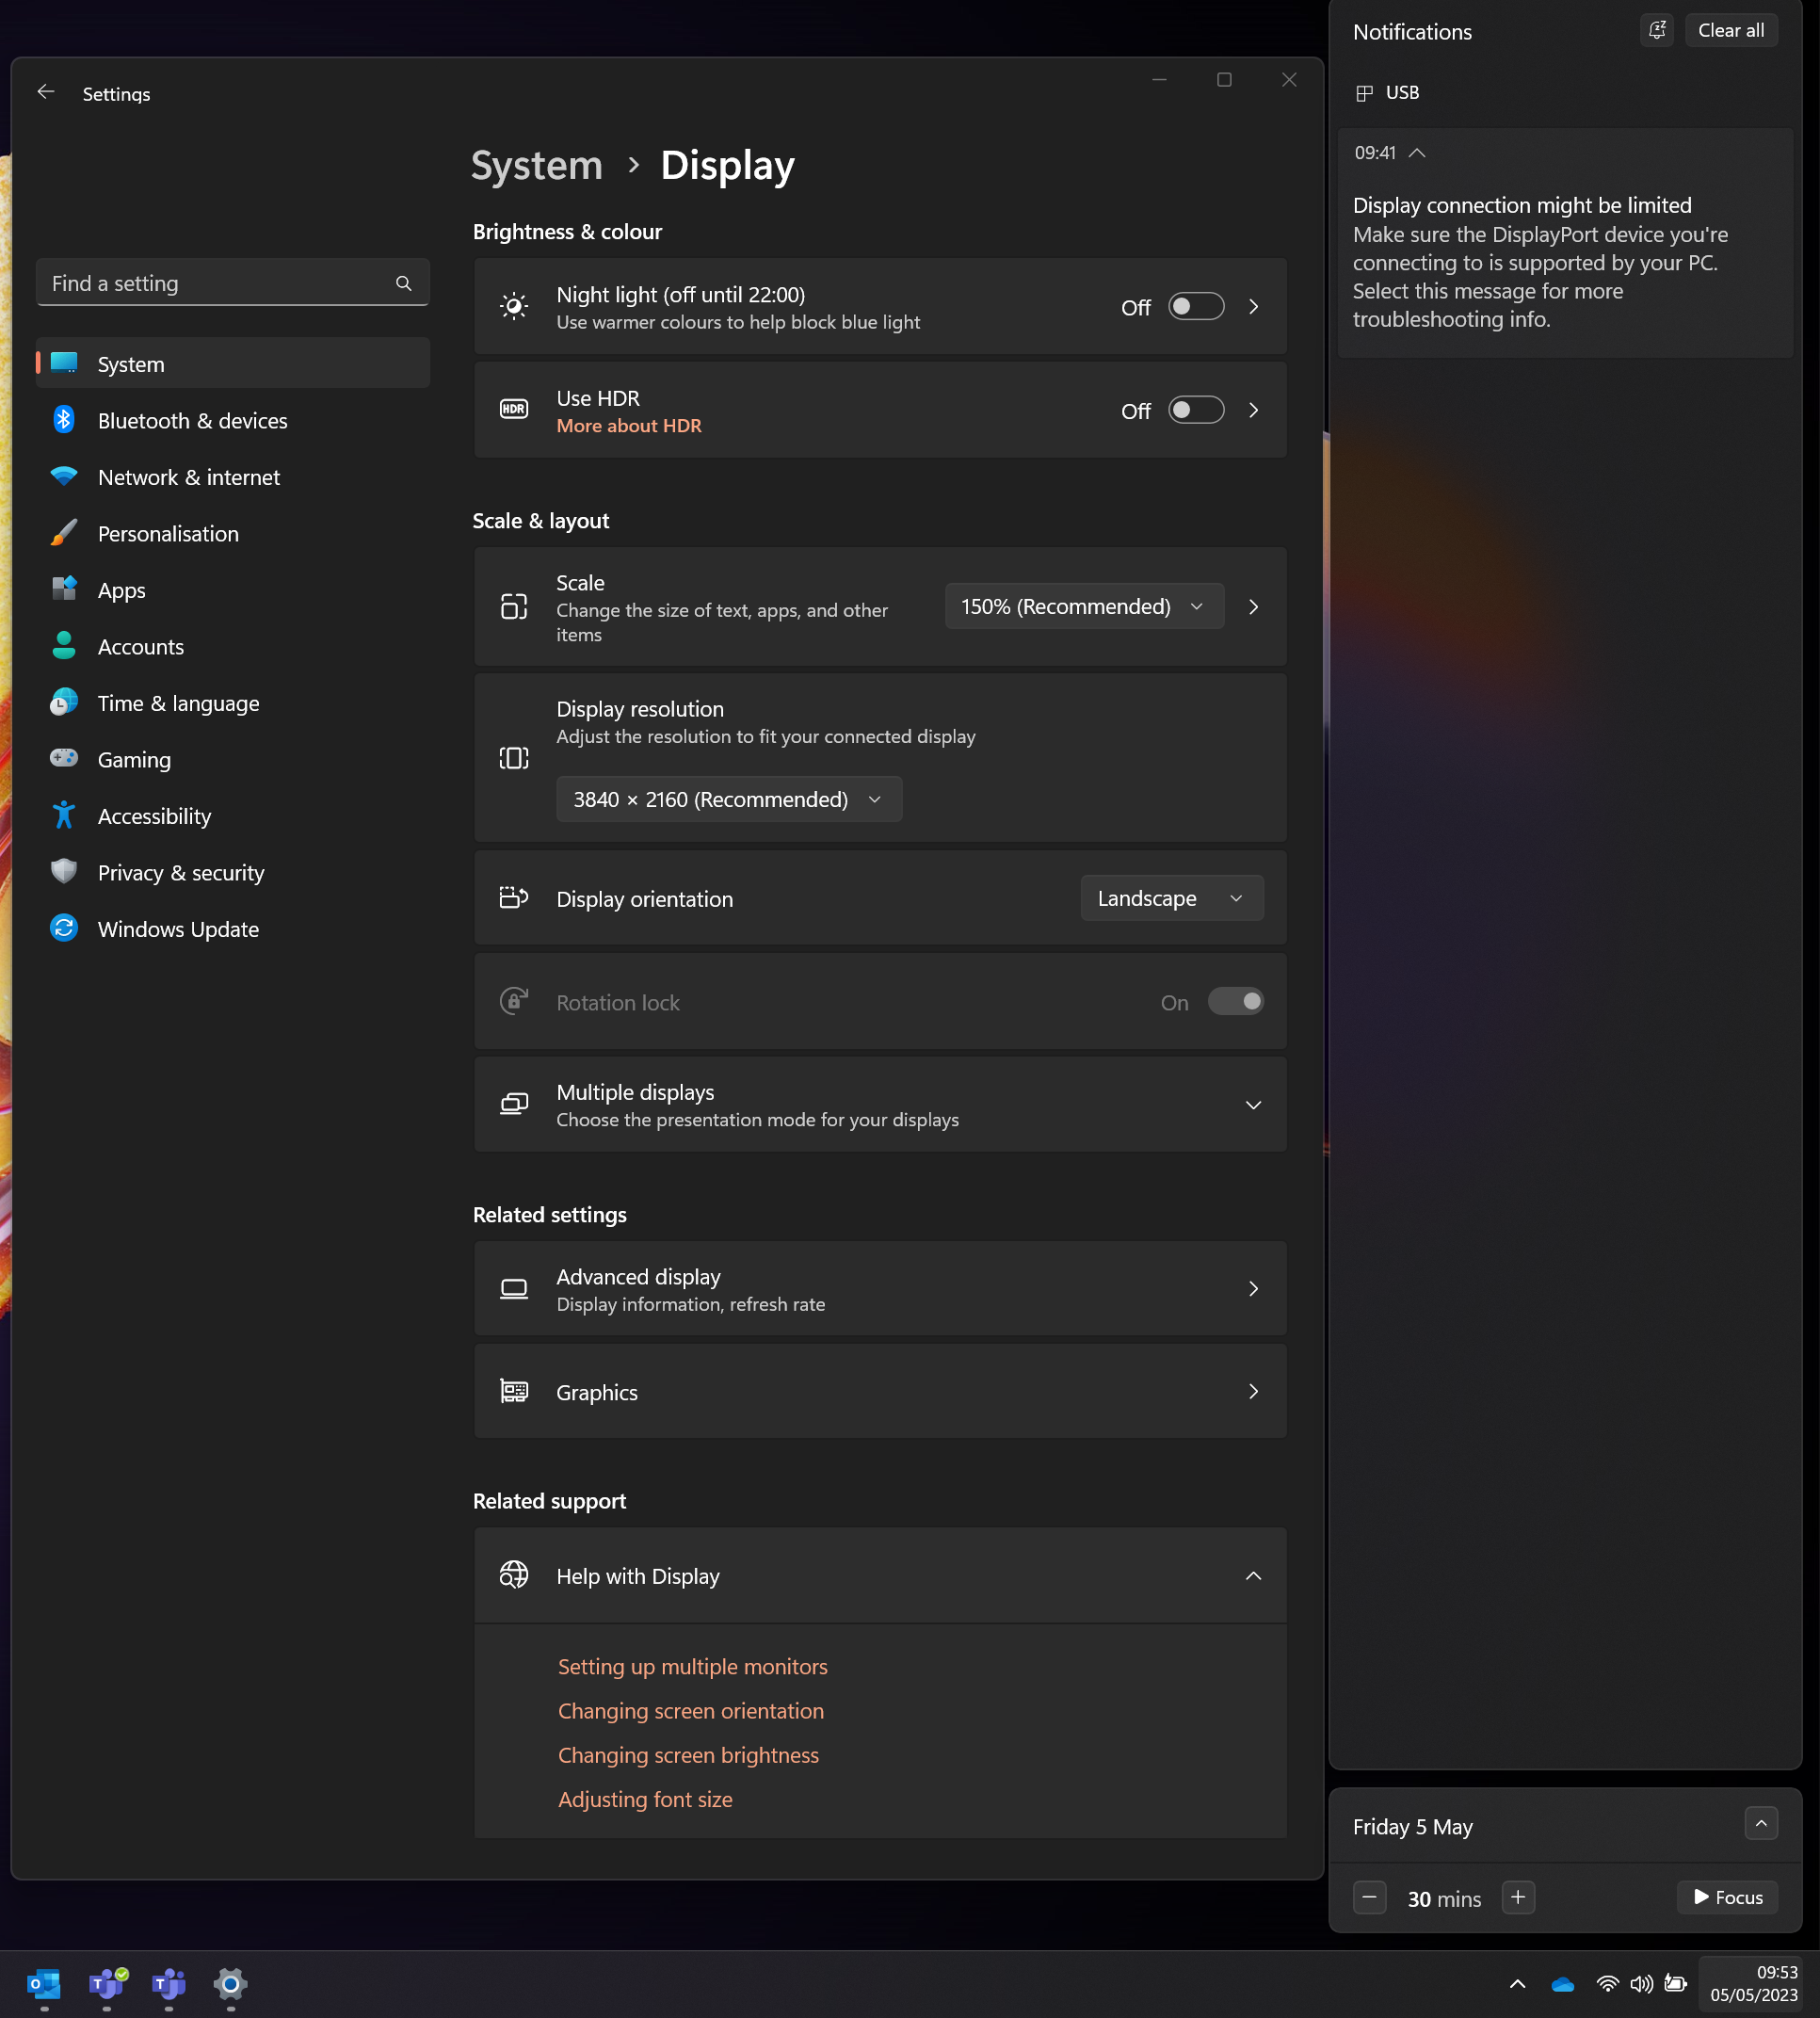The width and height of the screenshot is (1820, 2018).
Task: Click the search magnifier icon
Action: pyautogui.click(x=403, y=283)
